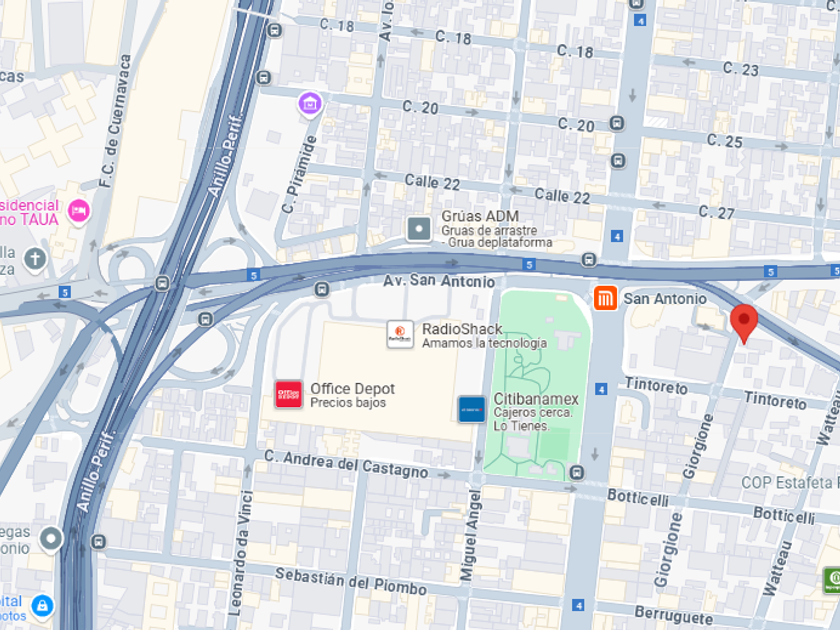This screenshot has width=840, height=630.
Task: Click the RadioShack store icon
Action: click(x=400, y=334)
